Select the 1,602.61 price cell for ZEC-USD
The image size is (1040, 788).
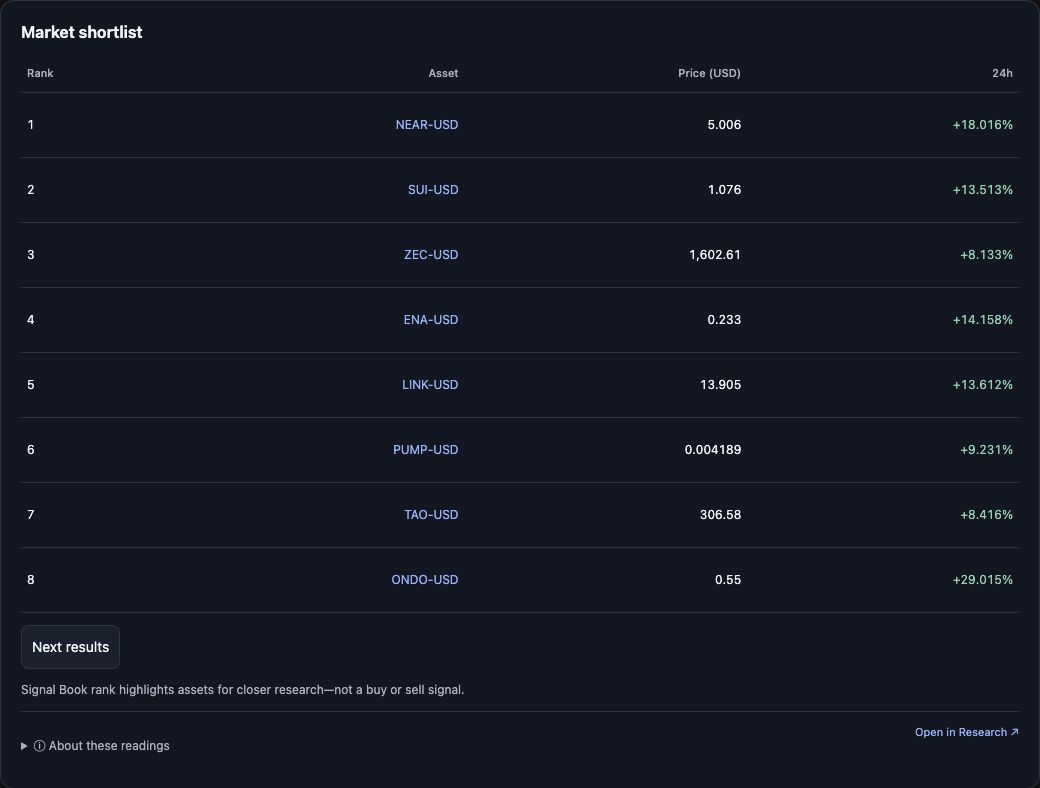click(715, 255)
